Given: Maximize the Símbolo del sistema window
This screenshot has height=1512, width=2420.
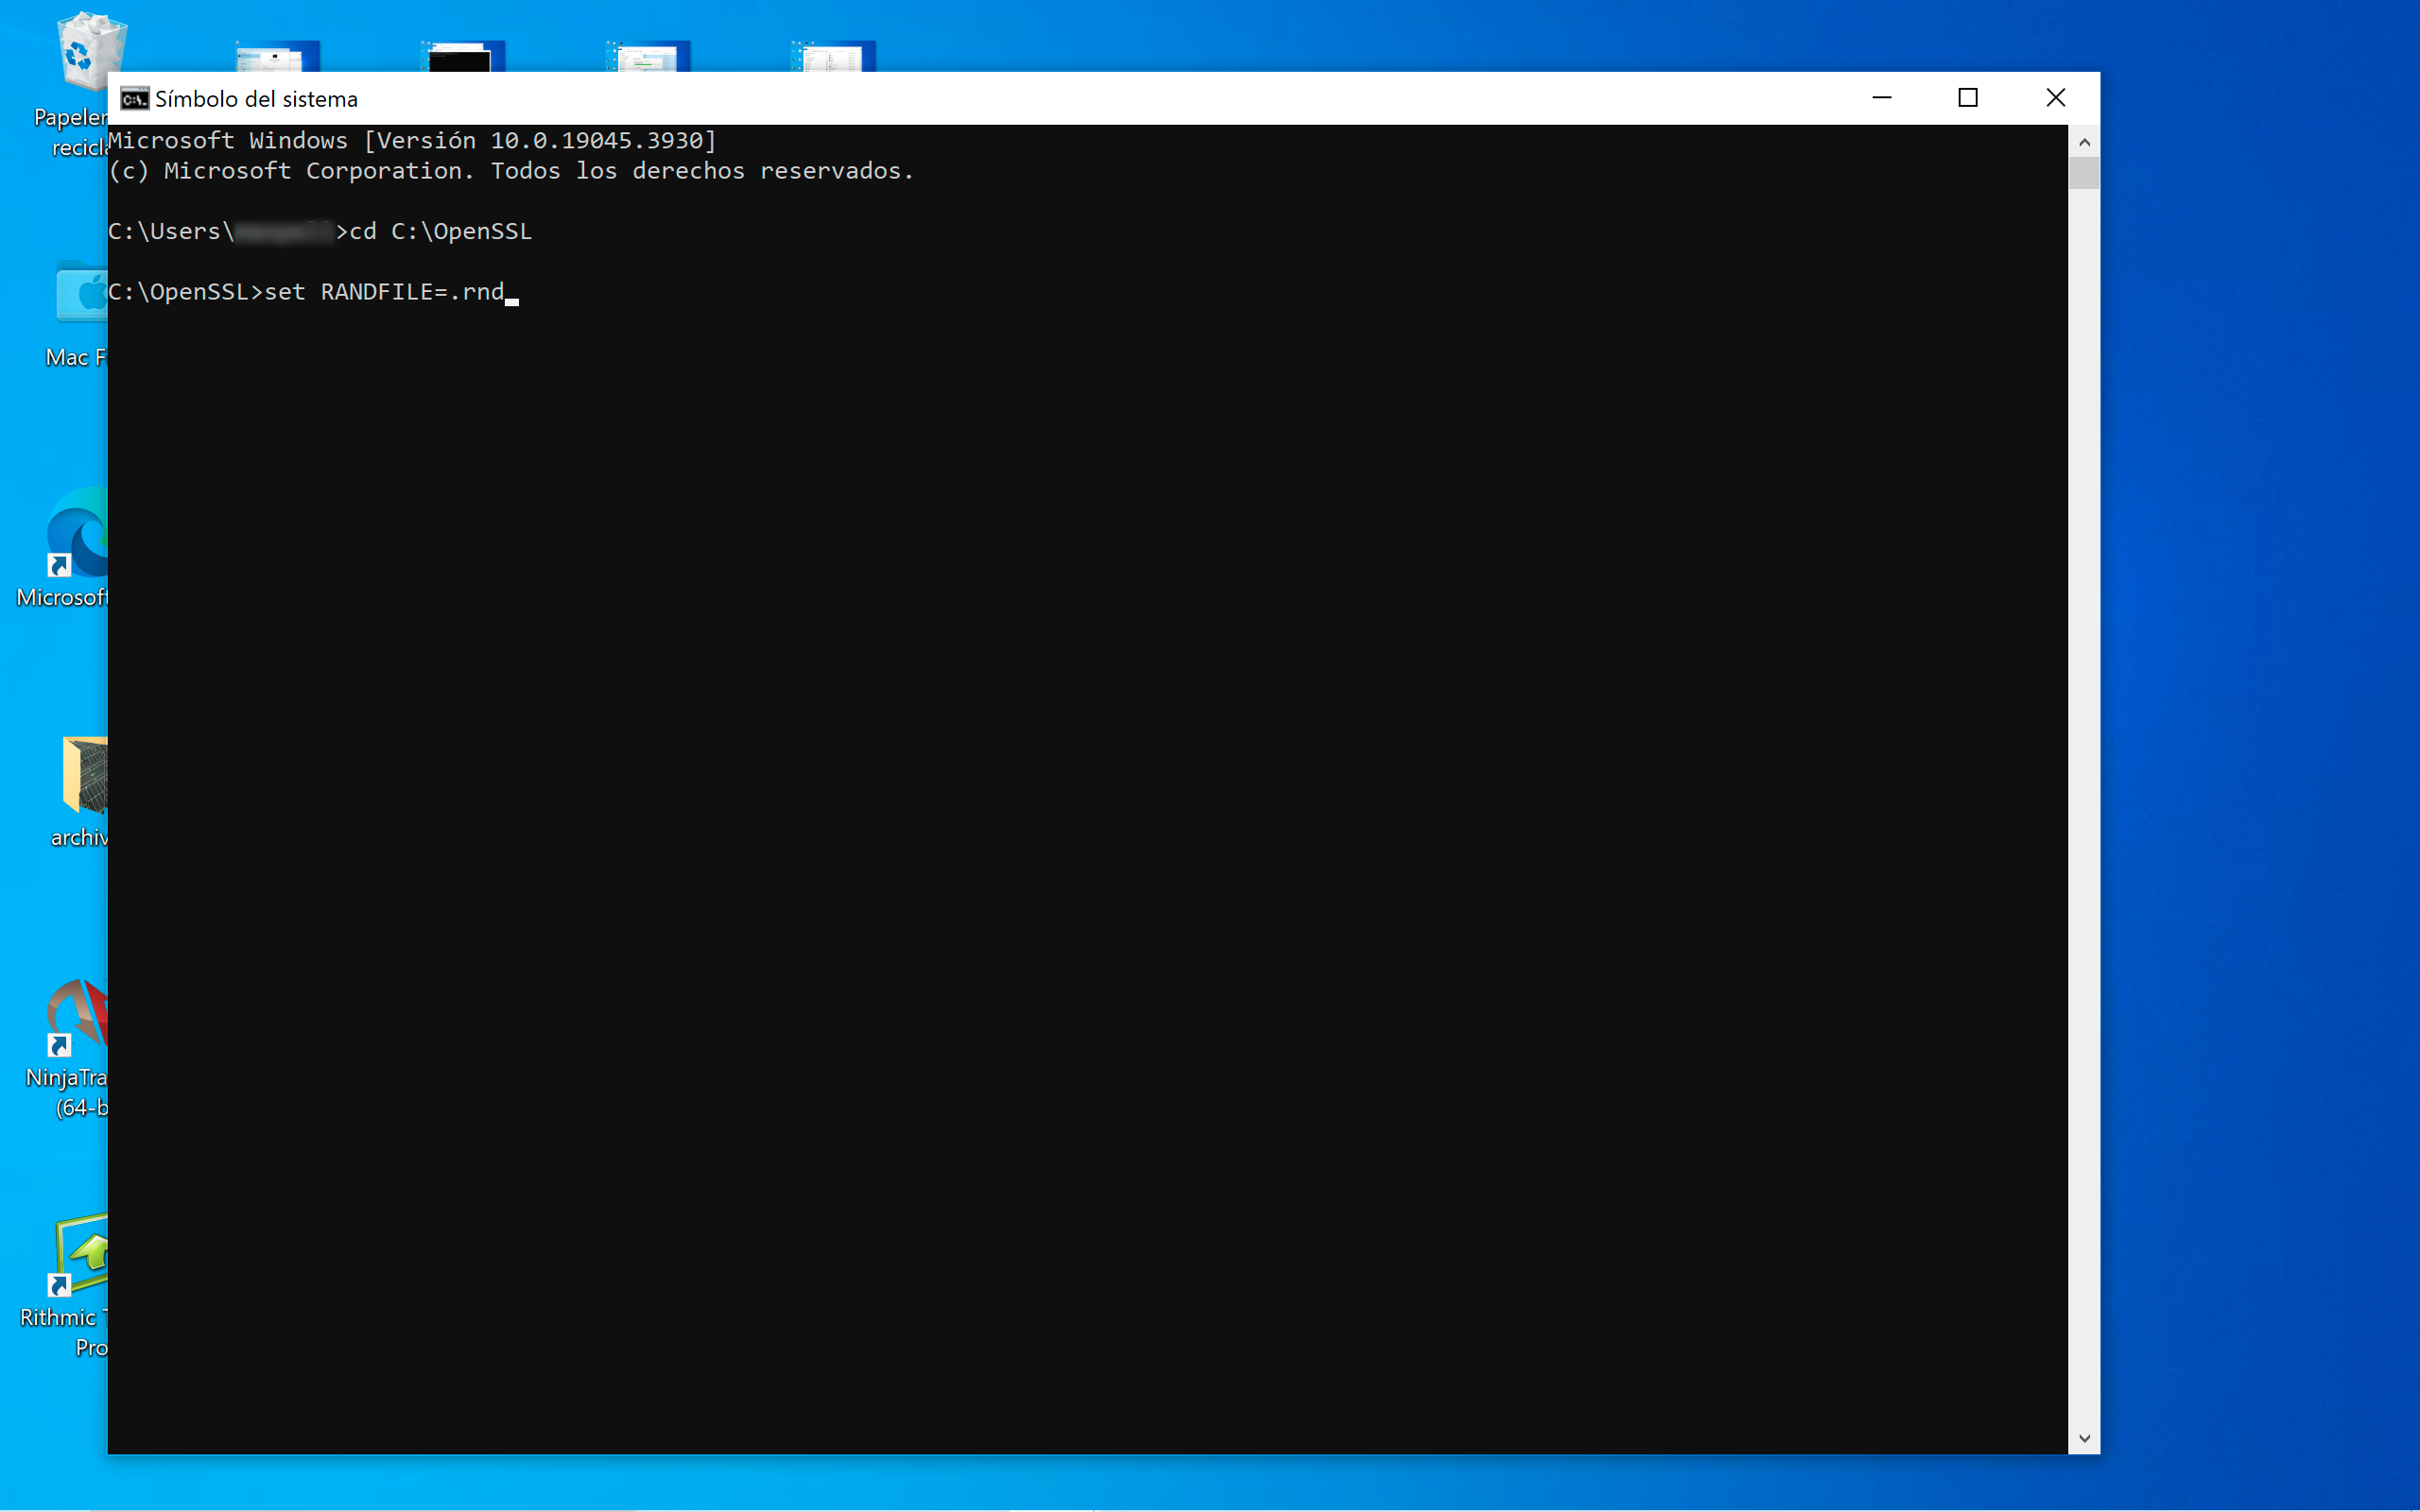Looking at the screenshot, I should click(1968, 97).
